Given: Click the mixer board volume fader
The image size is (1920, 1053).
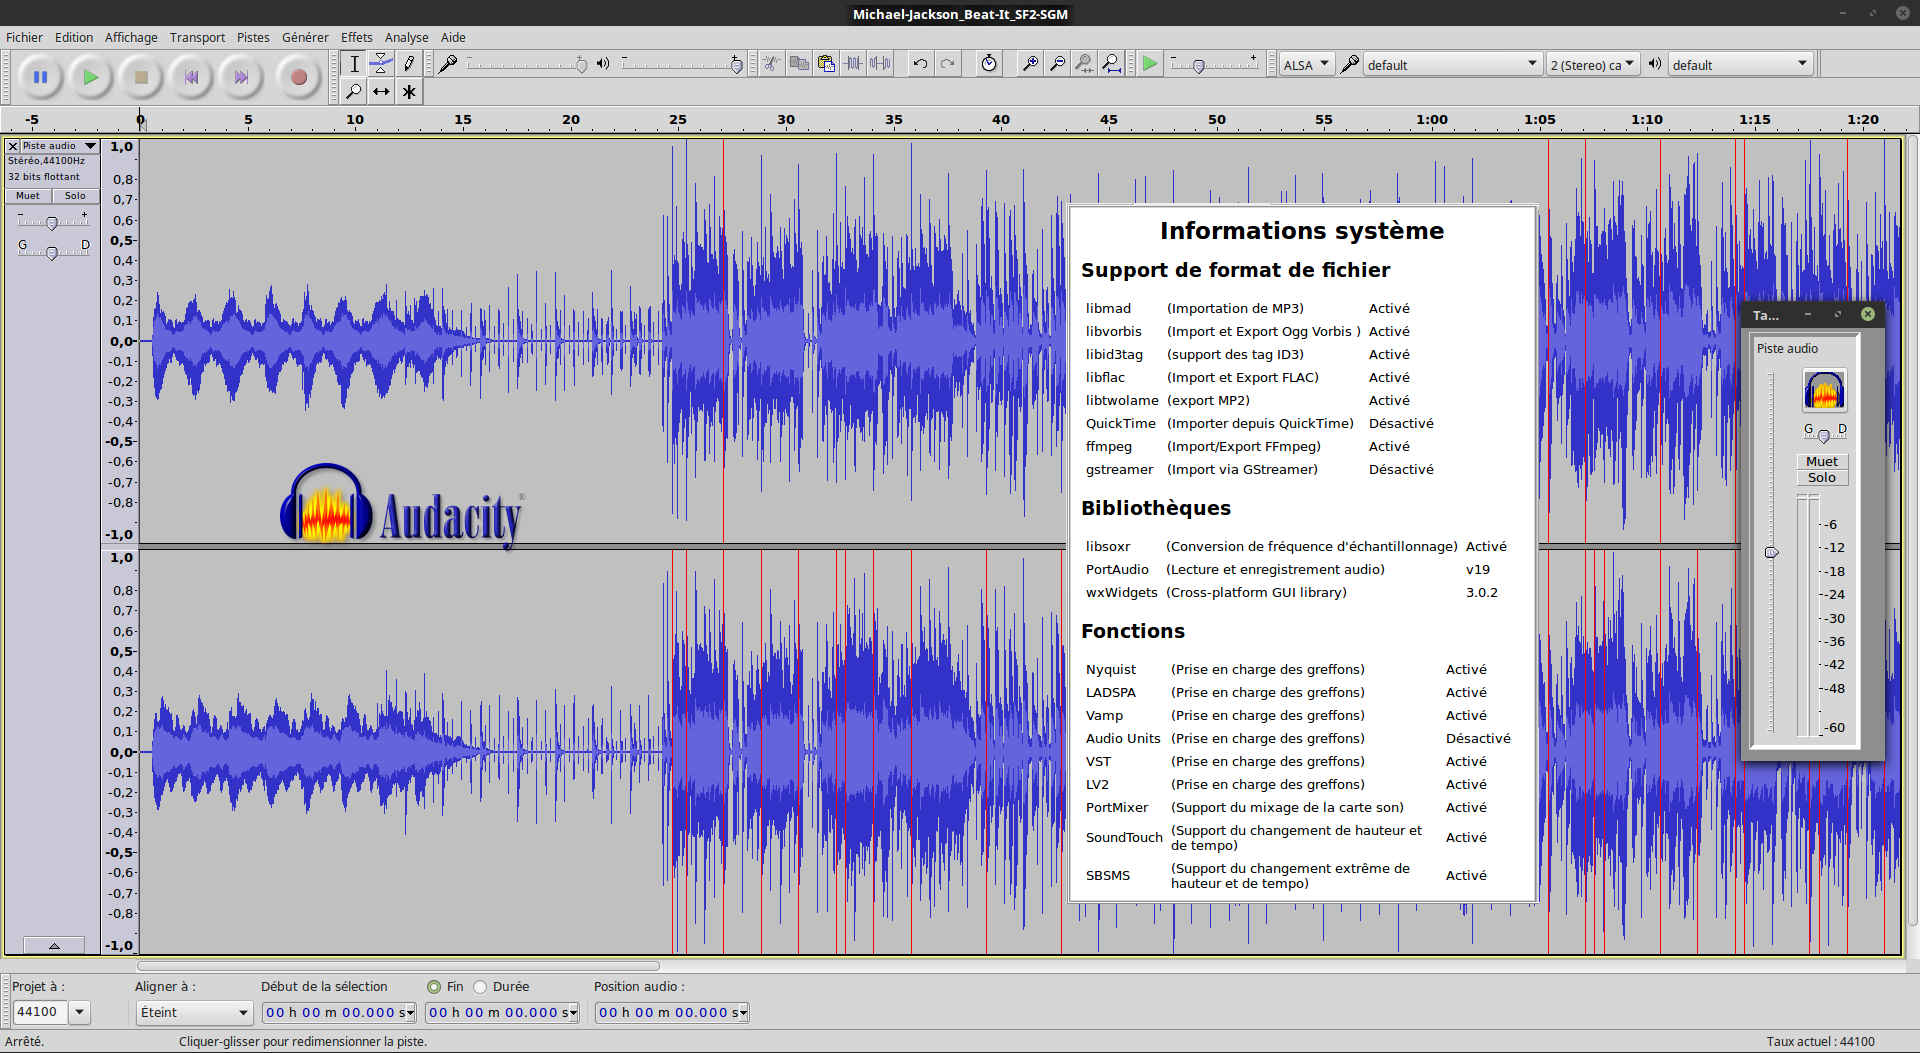Looking at the screenshot, I should pos(1771,552).
